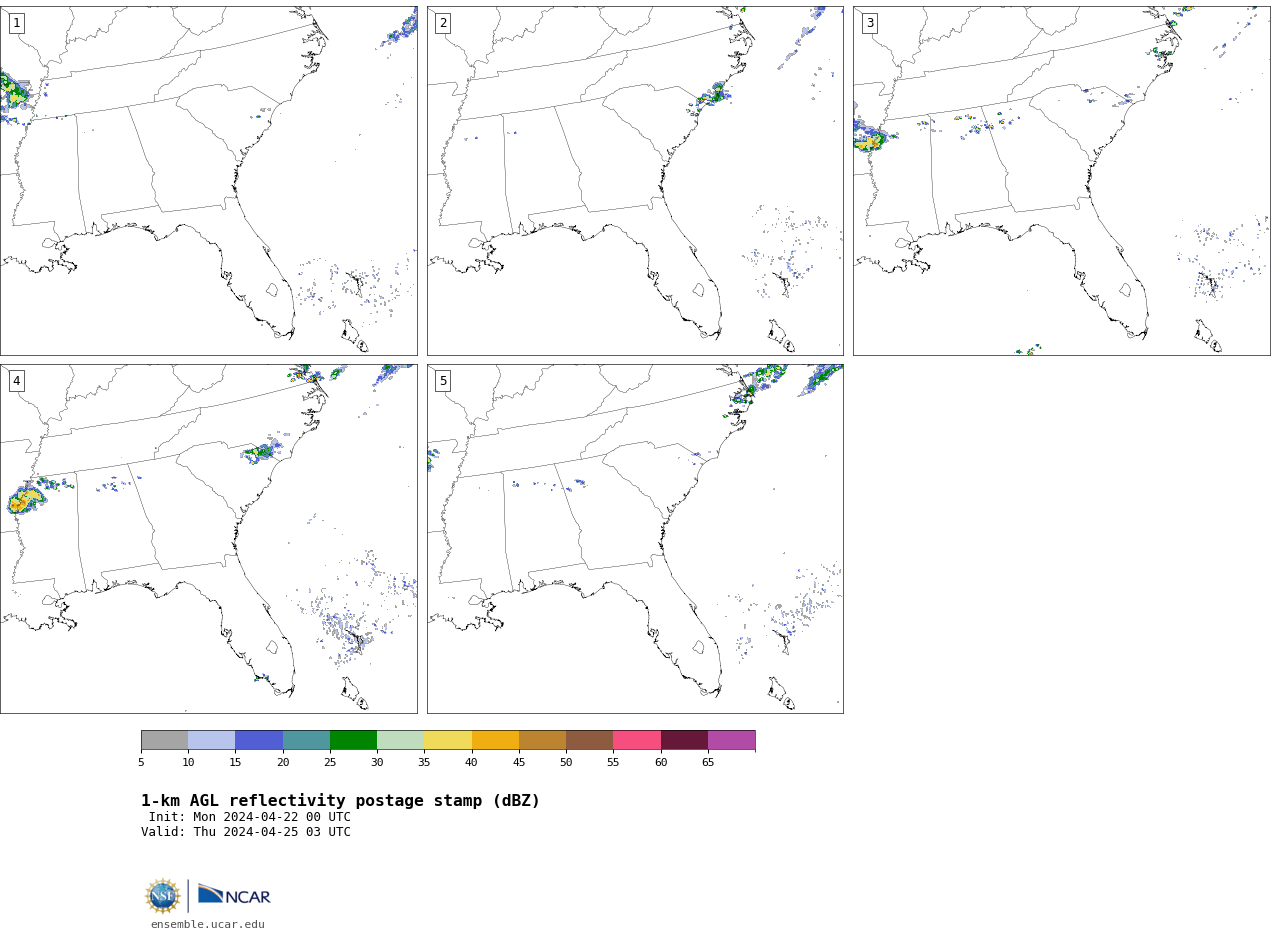The height and width of the screenshot is (936, 1280).
Task: Click the panel number label 4
Action: coord(16,381)
